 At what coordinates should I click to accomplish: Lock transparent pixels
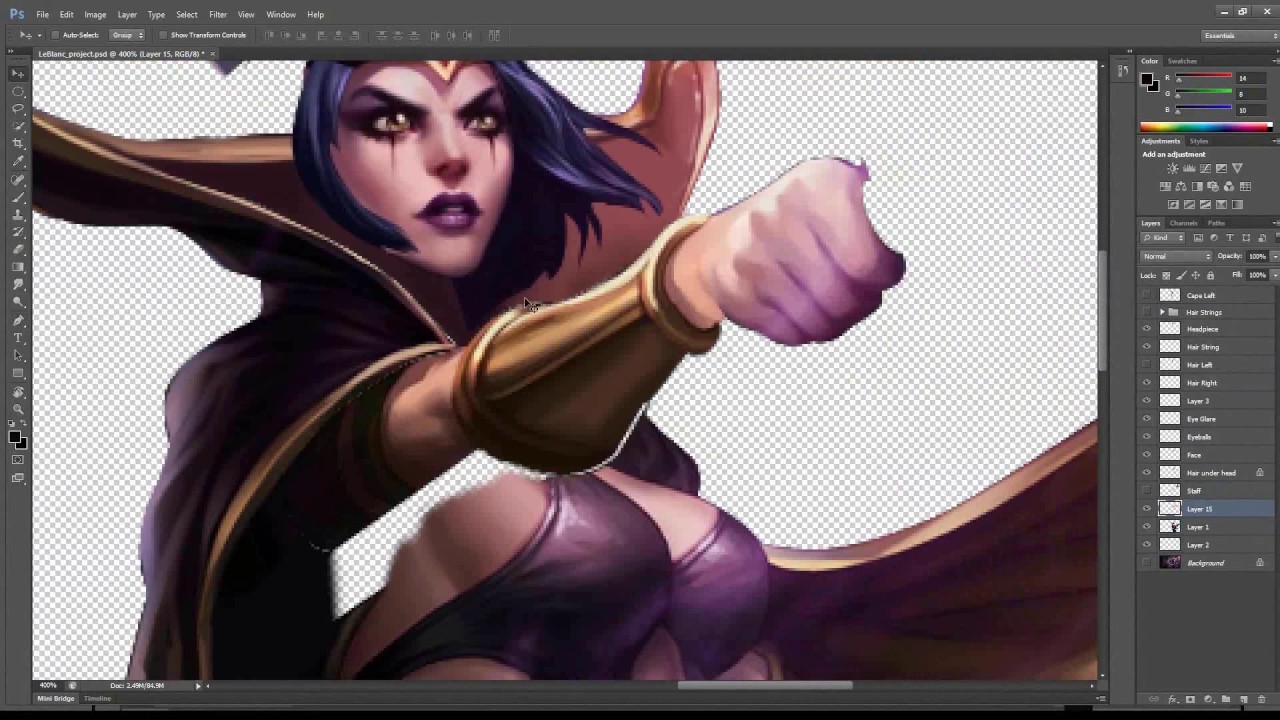1166,276
